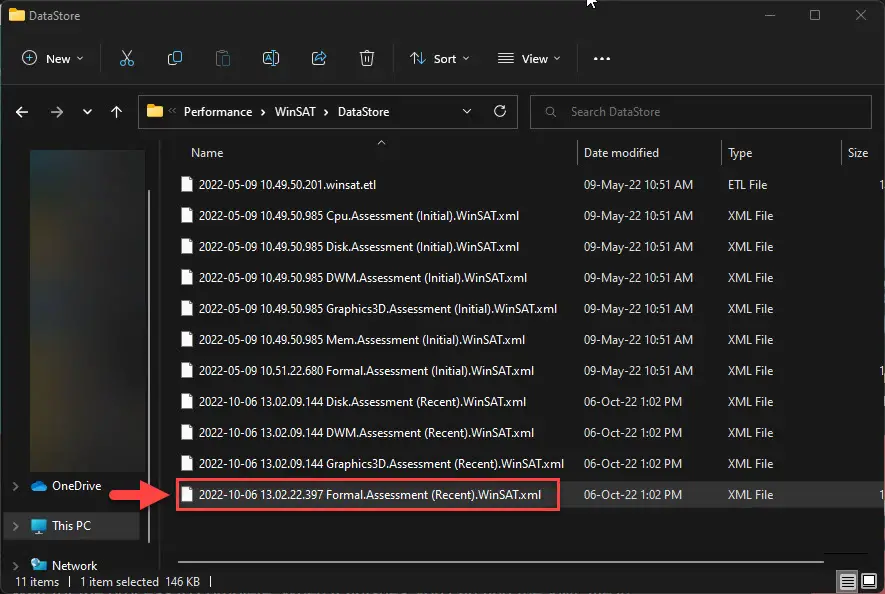Image resolution: width=885 pixels, height=594 pixels.
Task: Select OneDrive in navigation pane
Action: click(76, 486)
